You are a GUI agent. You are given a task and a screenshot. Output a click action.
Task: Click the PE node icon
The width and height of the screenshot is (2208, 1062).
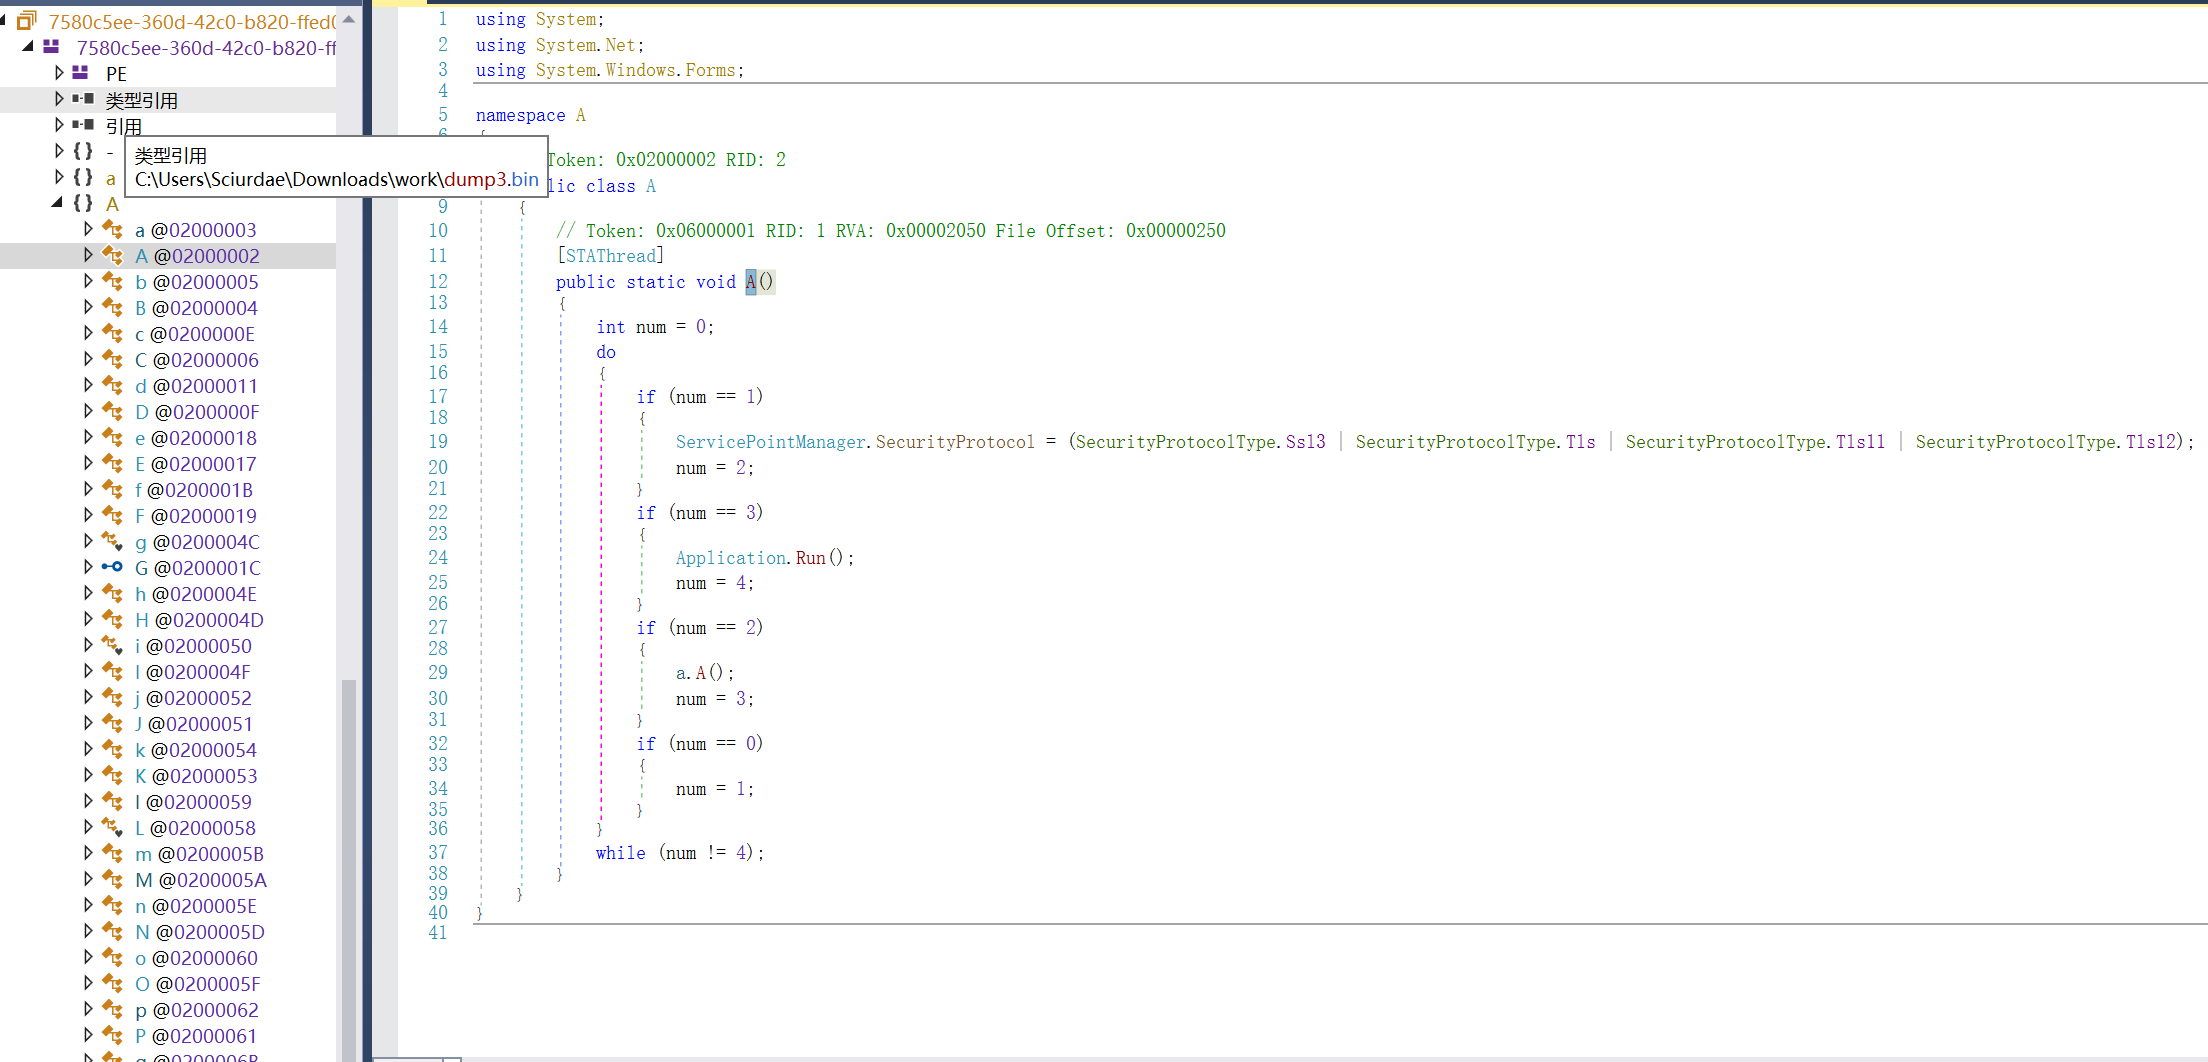(x=81, y=73)
